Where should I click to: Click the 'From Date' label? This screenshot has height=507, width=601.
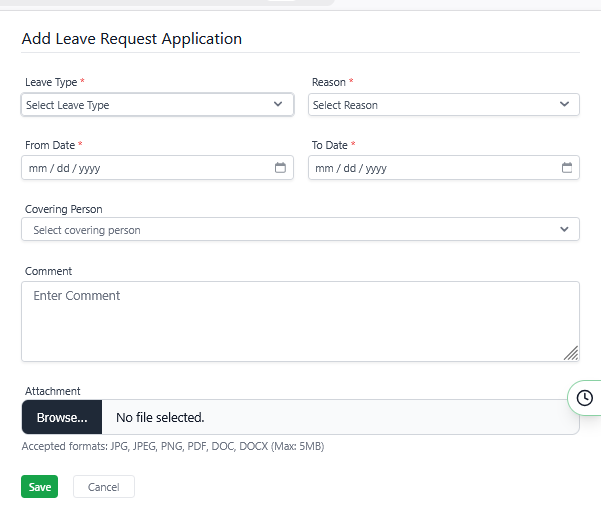point(50,145)
